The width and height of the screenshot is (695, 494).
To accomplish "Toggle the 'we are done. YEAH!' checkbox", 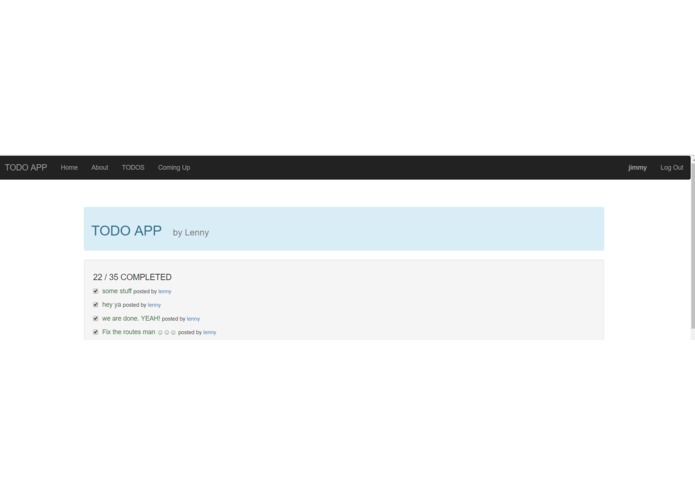I will point(95,319).
